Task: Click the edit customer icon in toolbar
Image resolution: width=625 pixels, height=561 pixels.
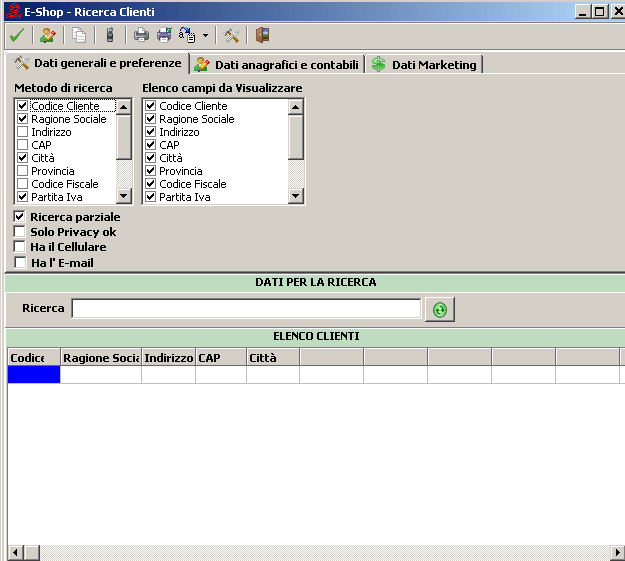Action: [47, 35]
